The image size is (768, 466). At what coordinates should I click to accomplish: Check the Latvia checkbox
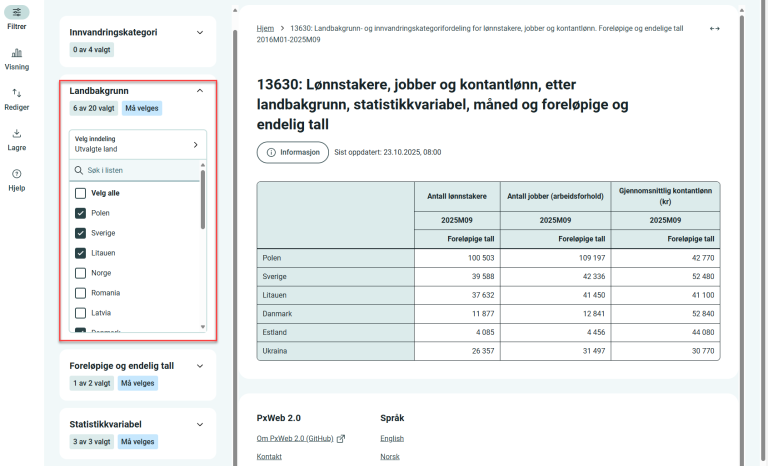coord(80,313)
